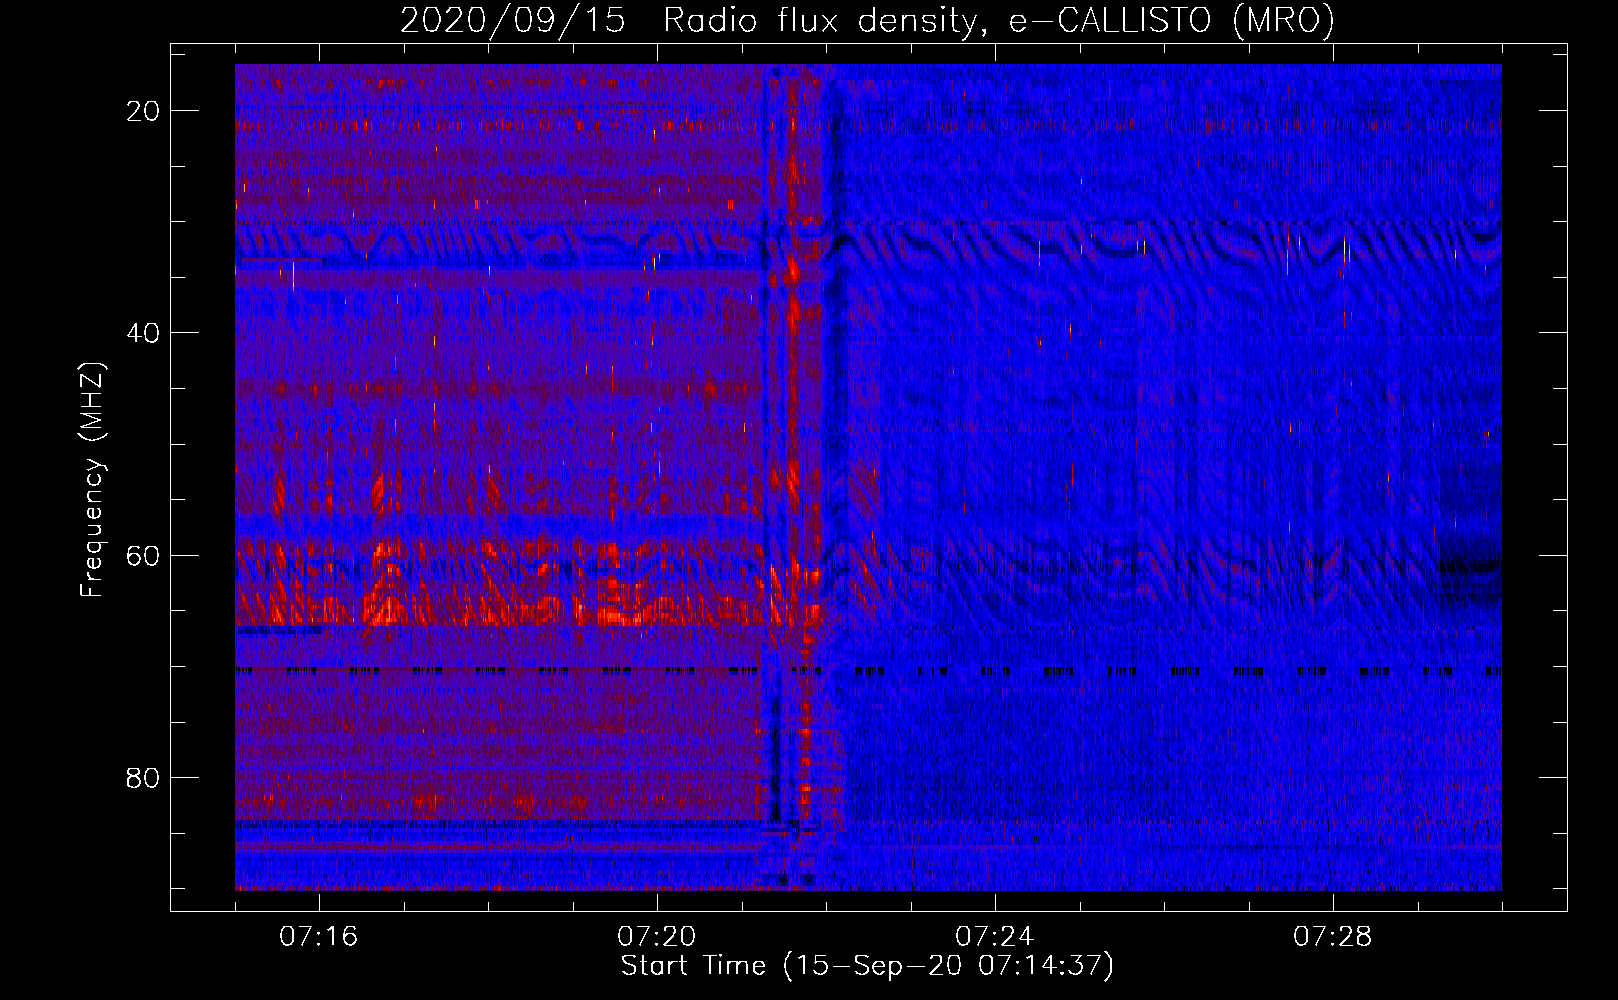Click the time tick label "07:20"
1618x1000 pixels.
657,937
